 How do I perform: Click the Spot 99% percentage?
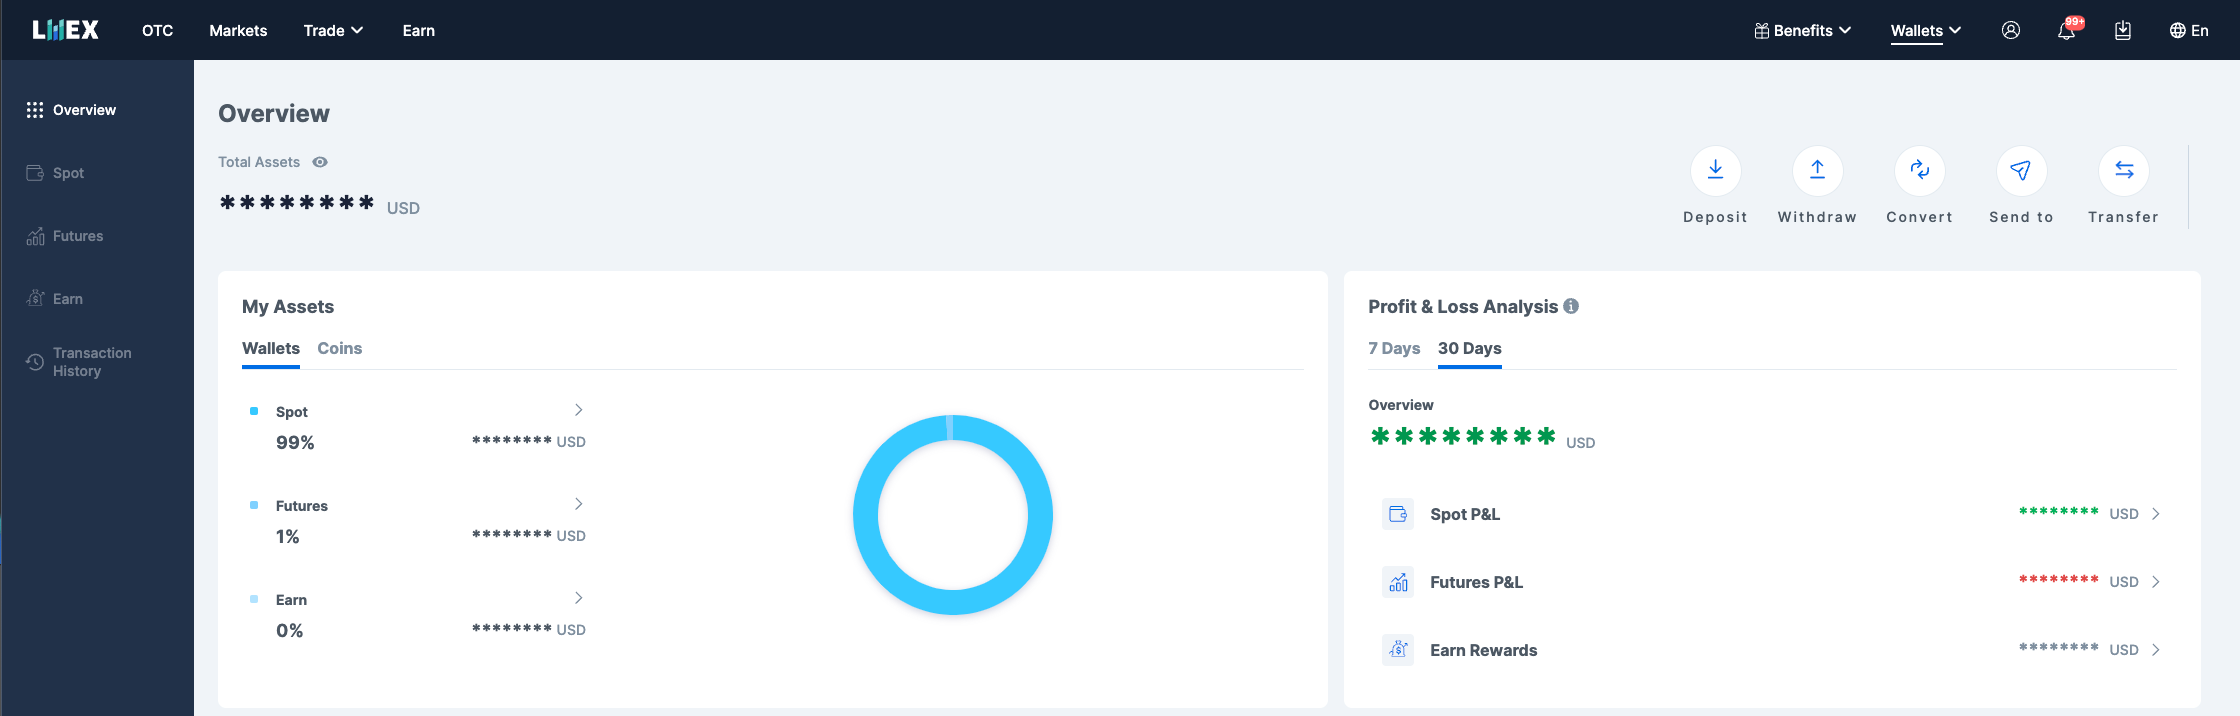point(295,443)
